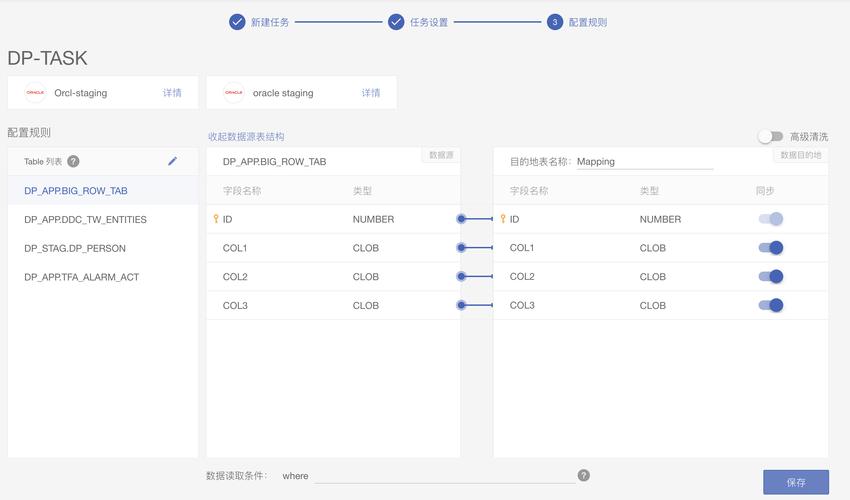Click the 同步 column header

tap(765, 191)
